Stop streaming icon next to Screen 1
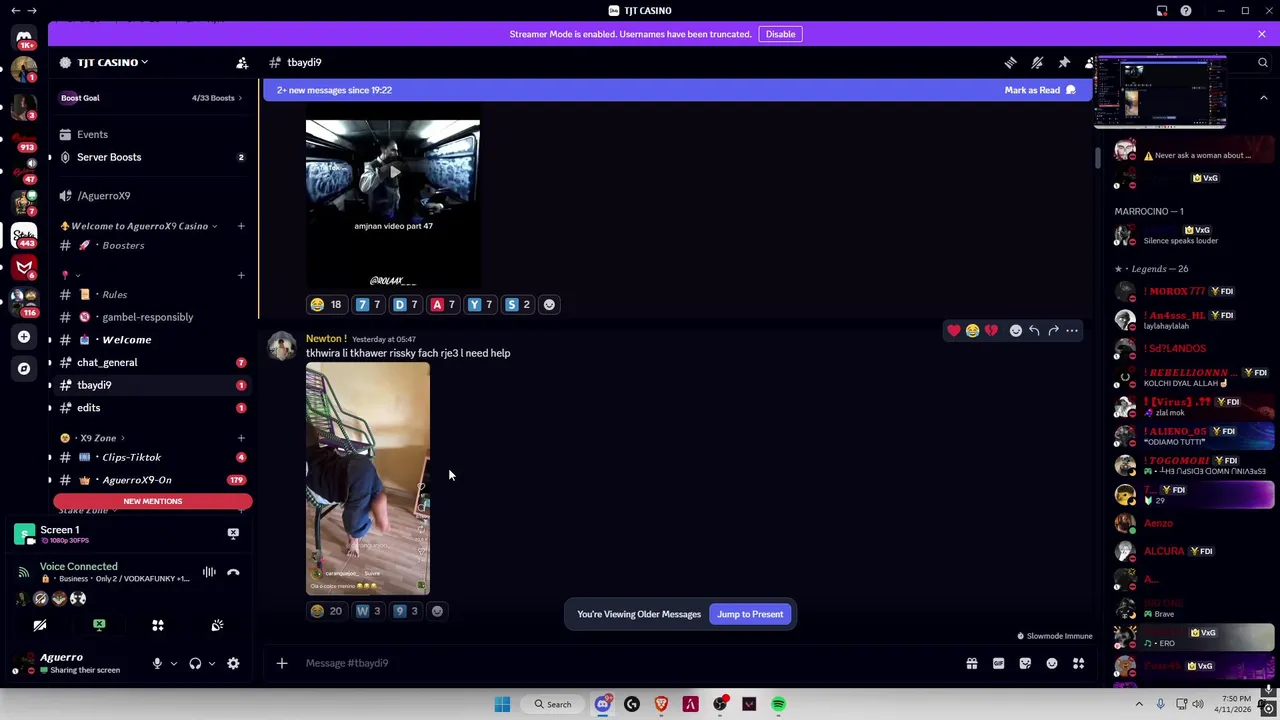The height and width of the screenshot is (720, 1280). point(233,533)
